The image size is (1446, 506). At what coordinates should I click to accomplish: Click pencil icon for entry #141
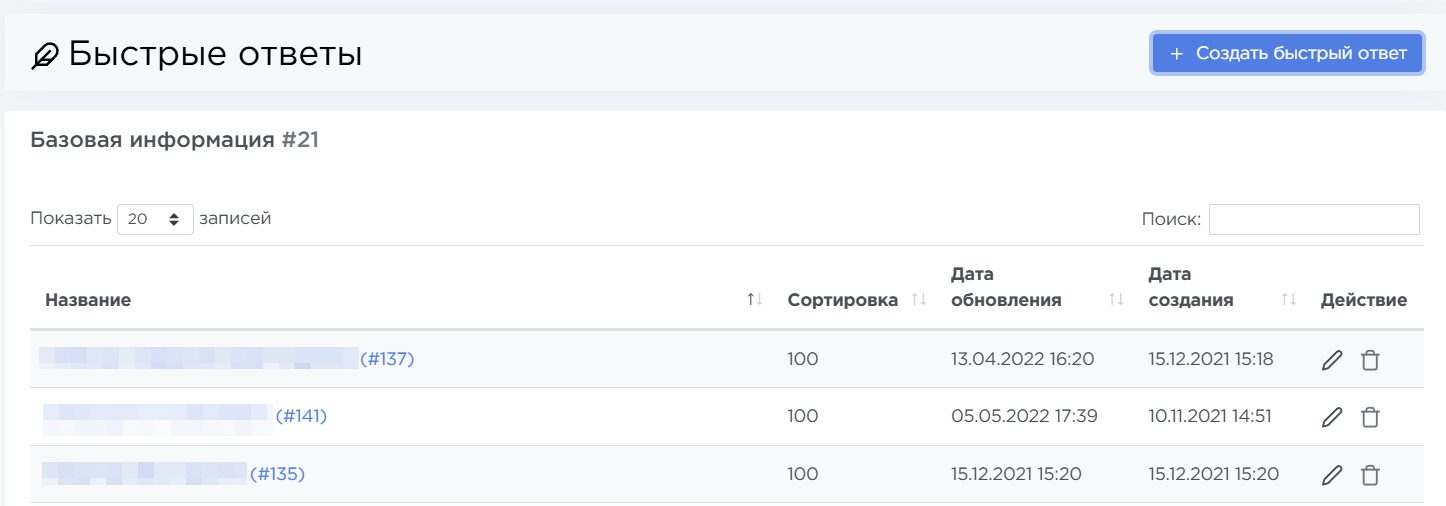[x=1331, y=417]
